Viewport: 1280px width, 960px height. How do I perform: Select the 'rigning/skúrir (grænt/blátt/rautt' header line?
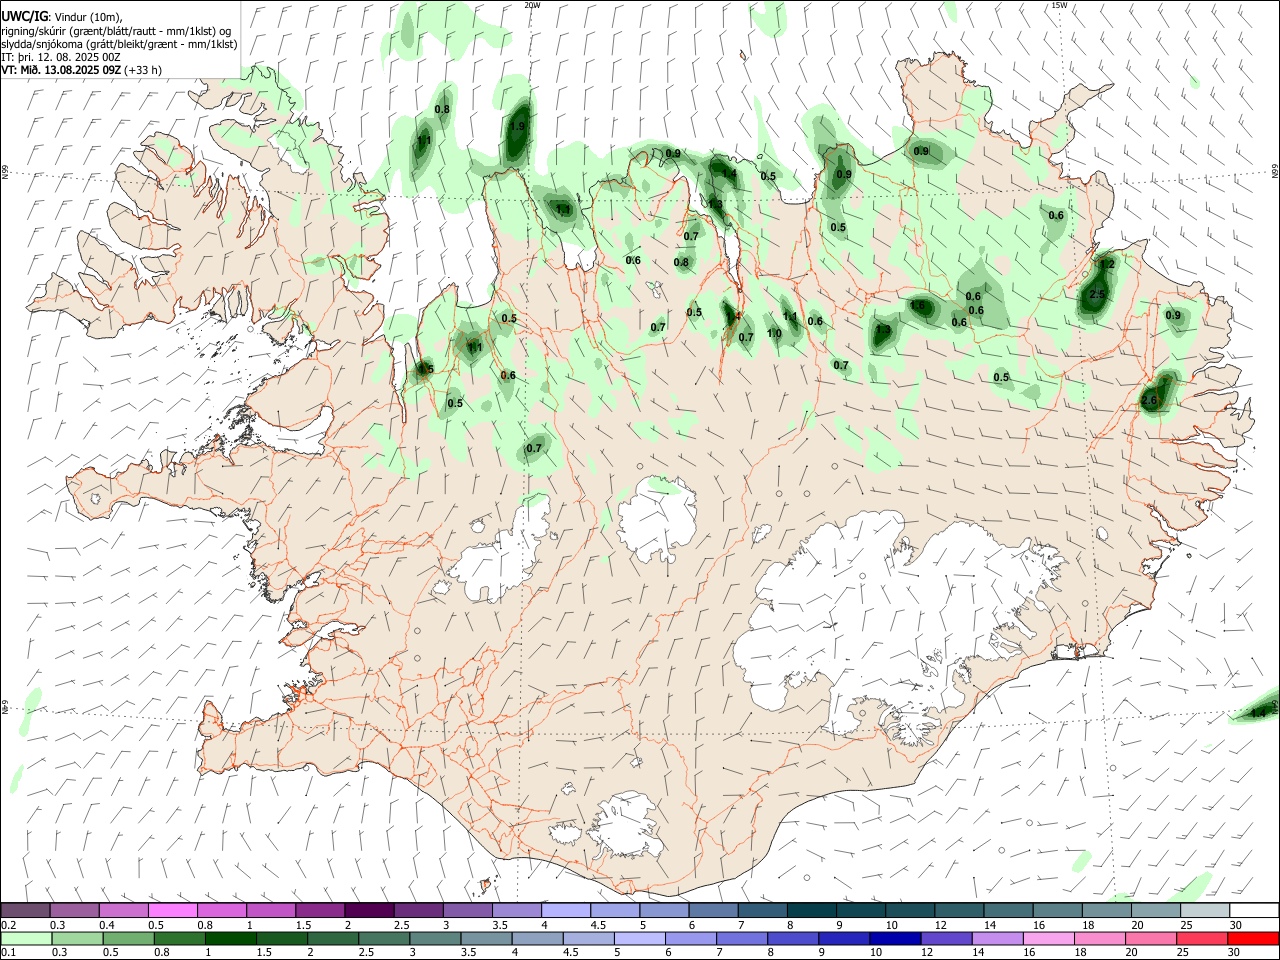[118, 30]
